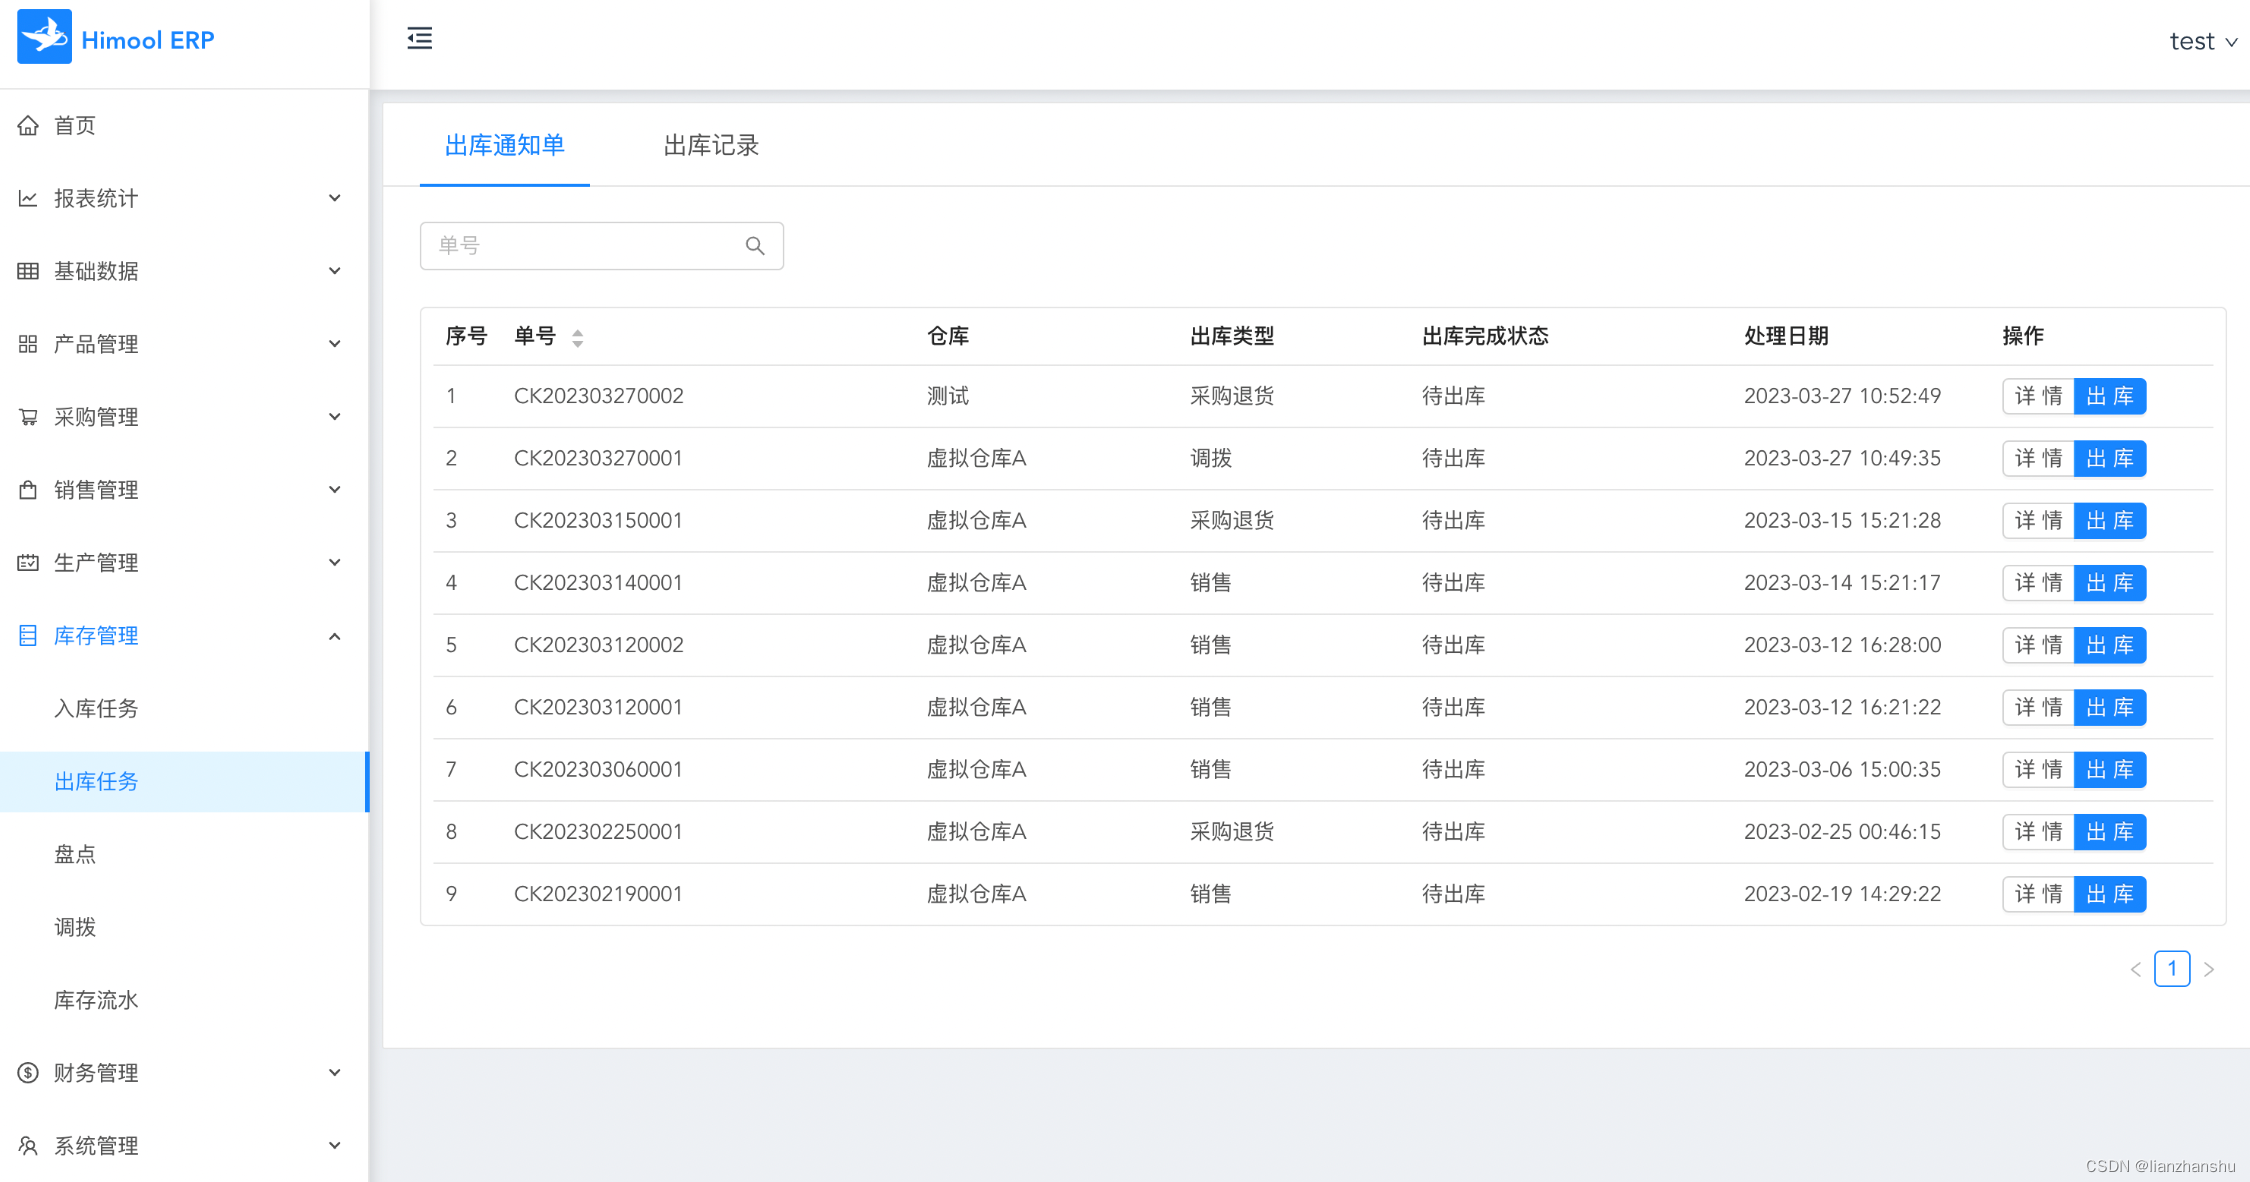Click the inventory icon beside 库存管理
The width and height of the screenshot is (2250, 1182).
coord(28,636)
